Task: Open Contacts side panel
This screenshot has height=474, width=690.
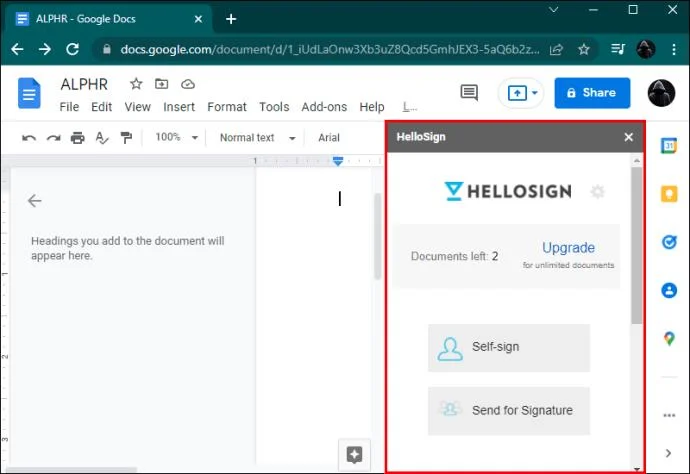Action: (669, 290)
